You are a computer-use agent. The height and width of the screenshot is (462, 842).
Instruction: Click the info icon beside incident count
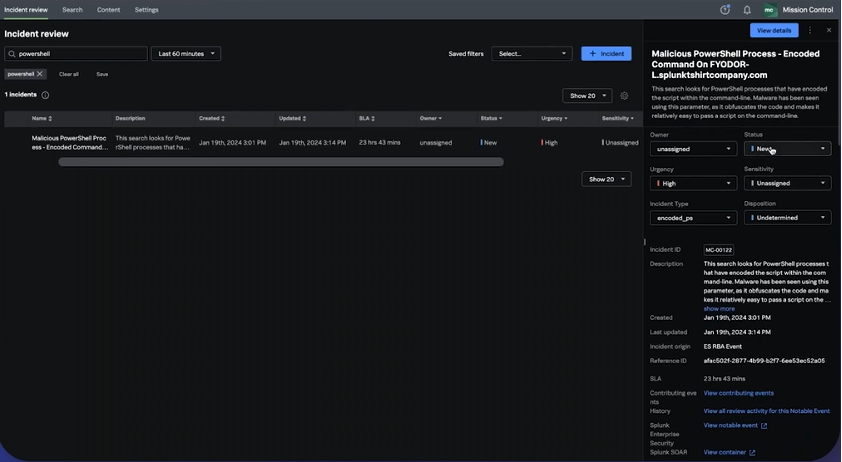(45, 95)
